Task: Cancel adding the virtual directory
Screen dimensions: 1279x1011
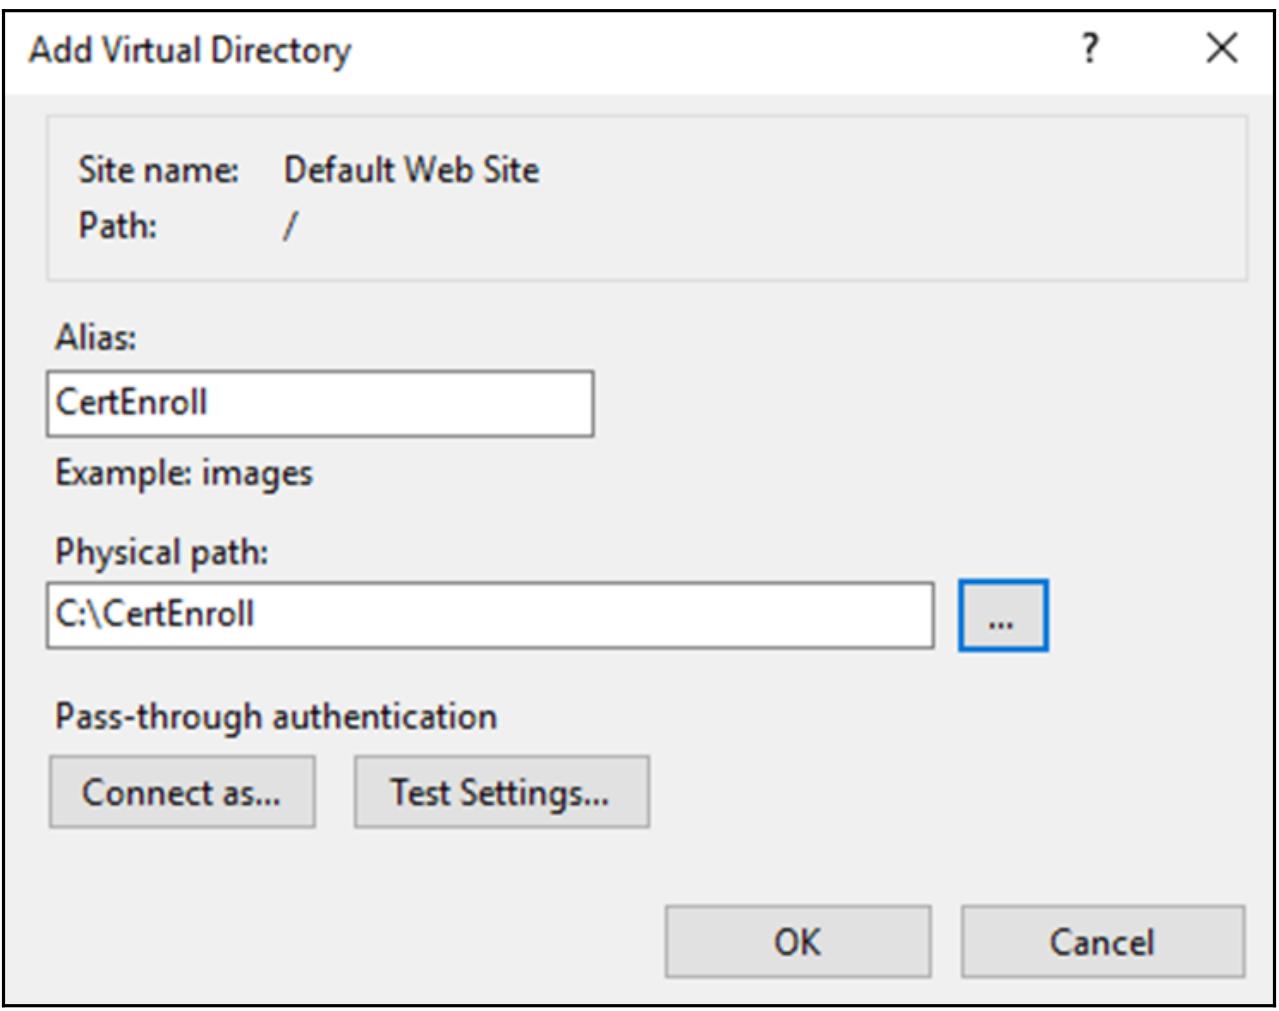Action: click(x=1102, y=941)
